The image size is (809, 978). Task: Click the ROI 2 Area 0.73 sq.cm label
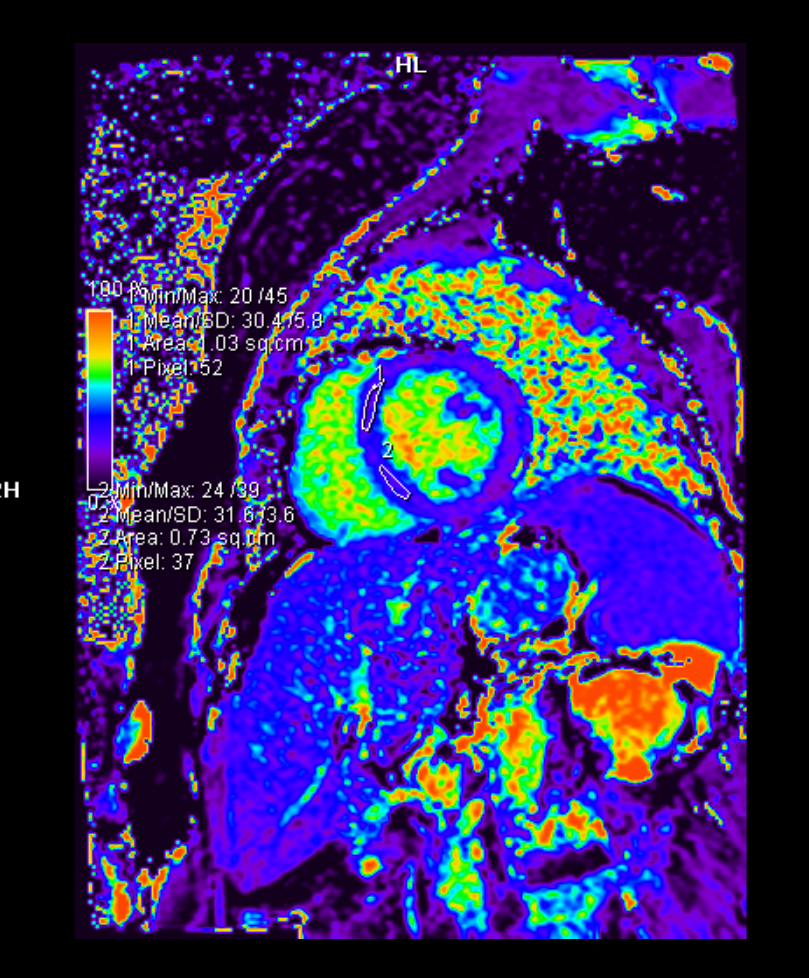[x=187, y=538]
